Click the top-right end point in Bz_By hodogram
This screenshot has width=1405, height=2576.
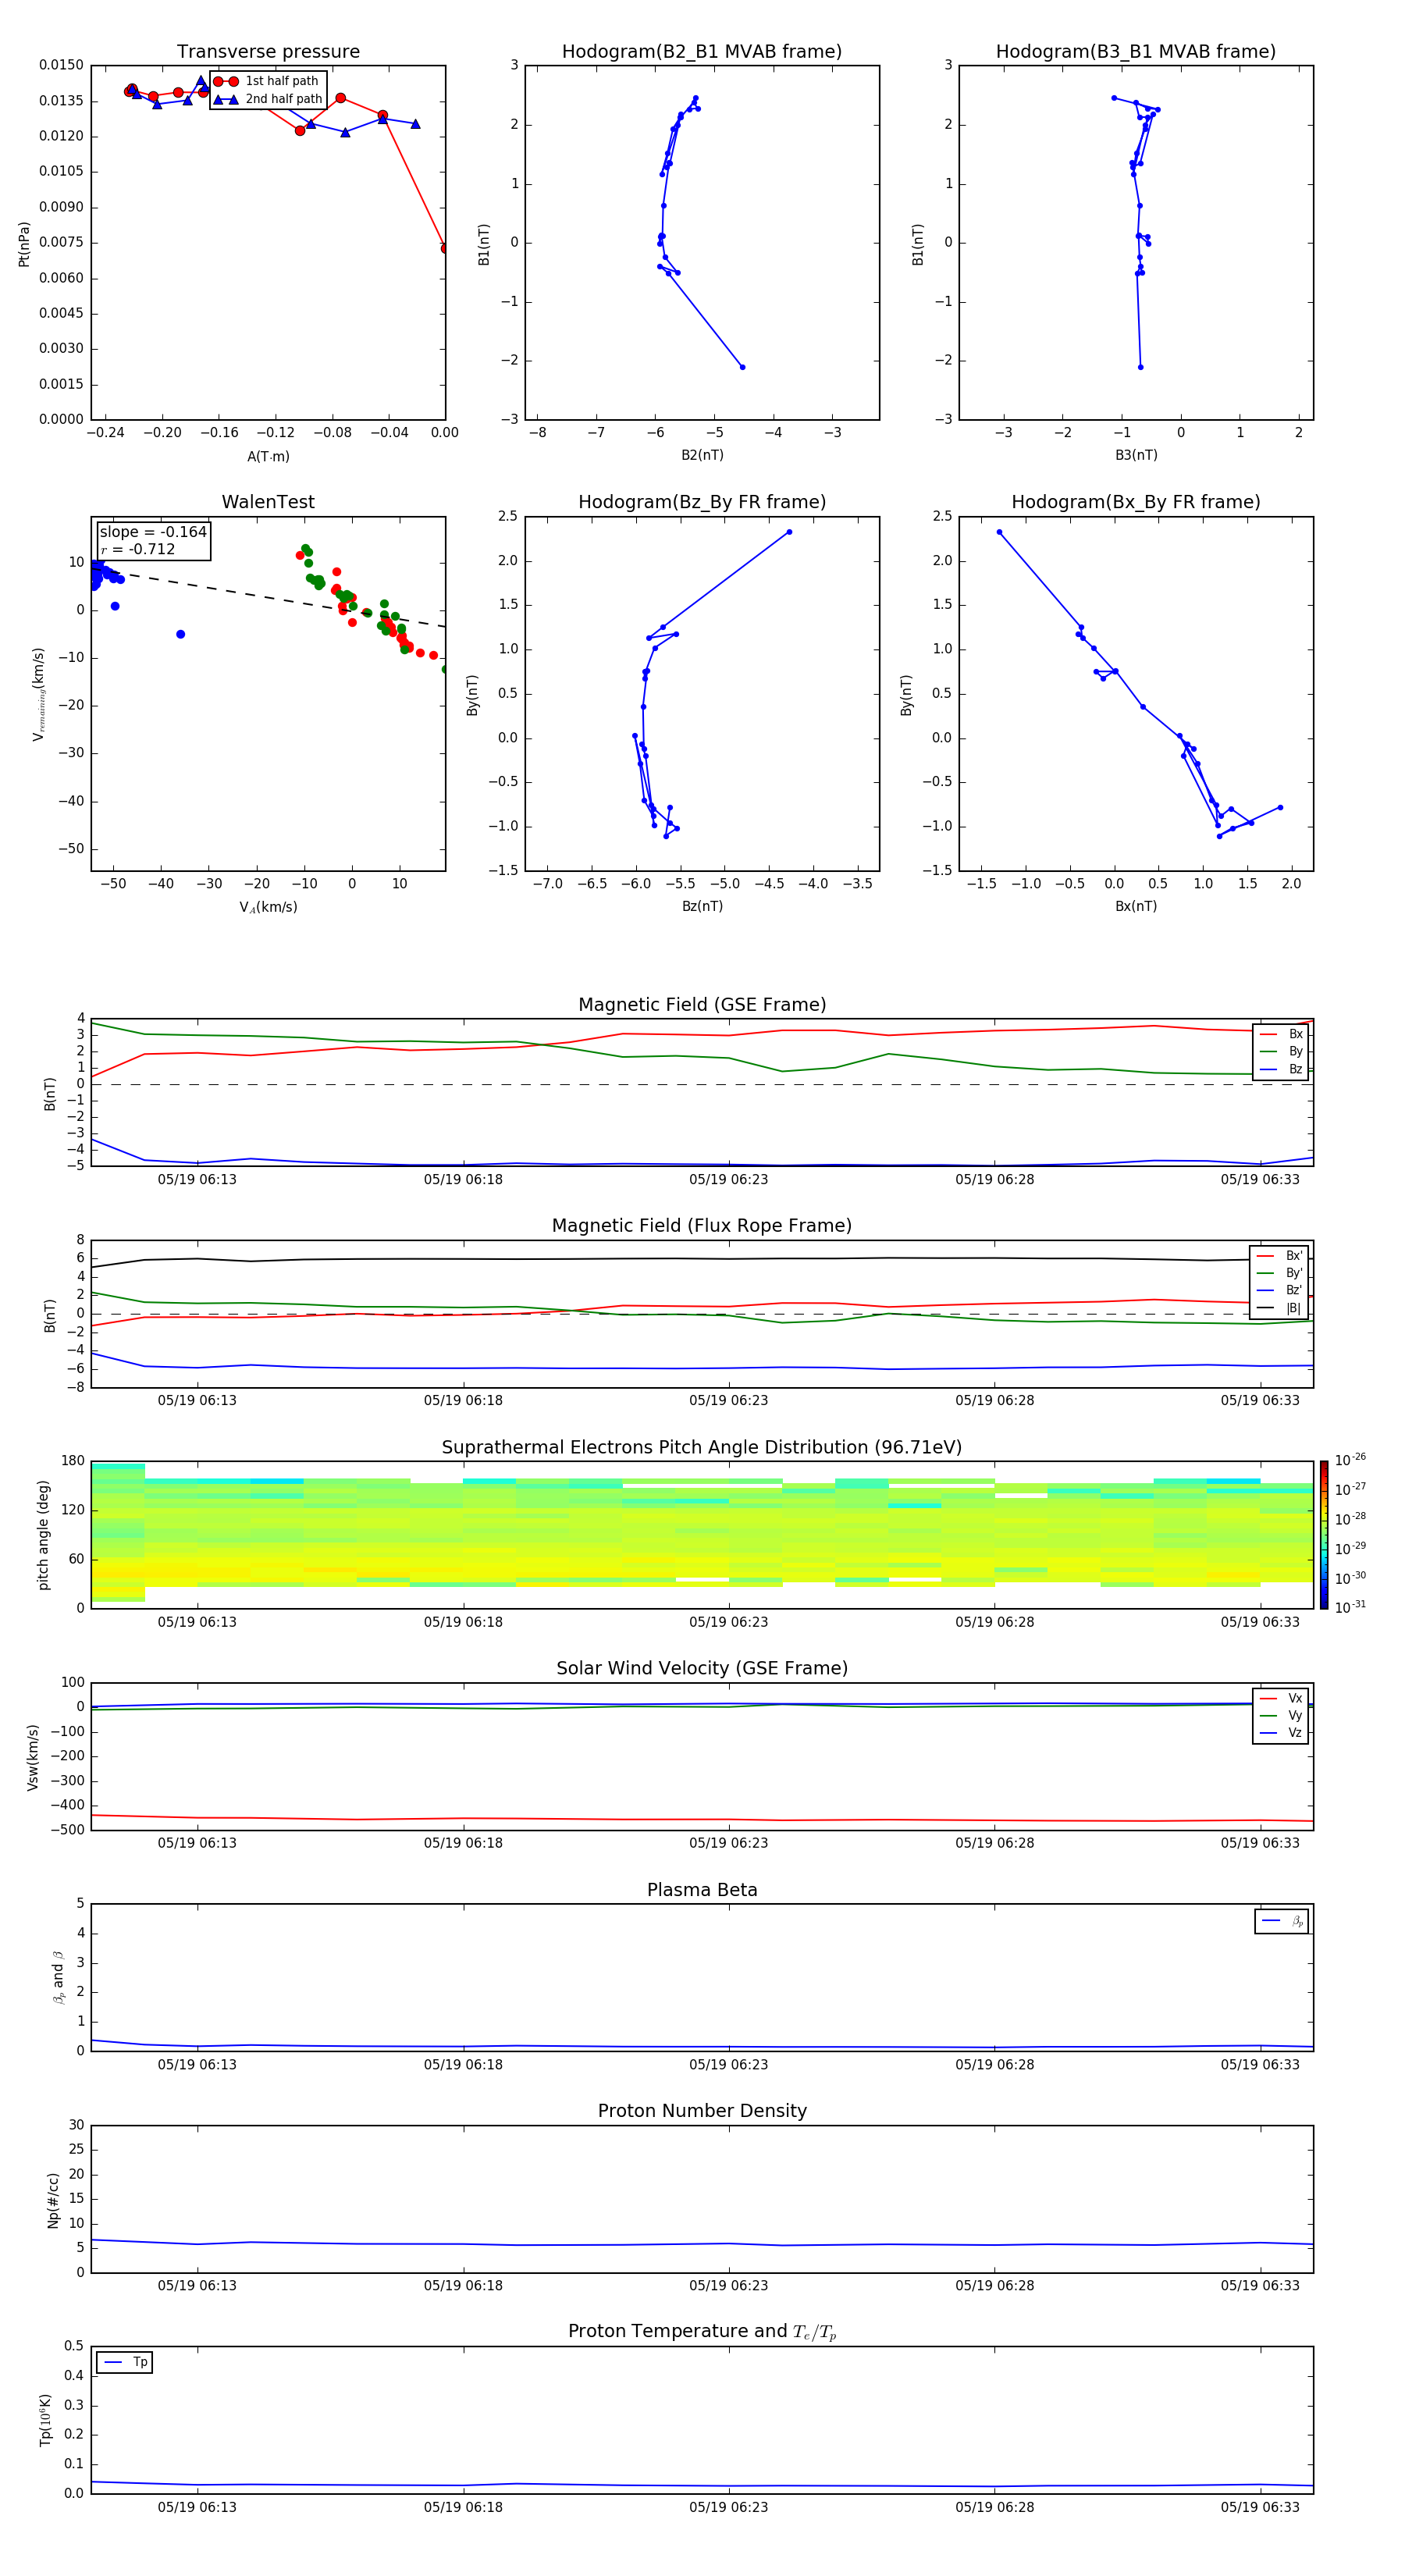click(x=789, y=532)
